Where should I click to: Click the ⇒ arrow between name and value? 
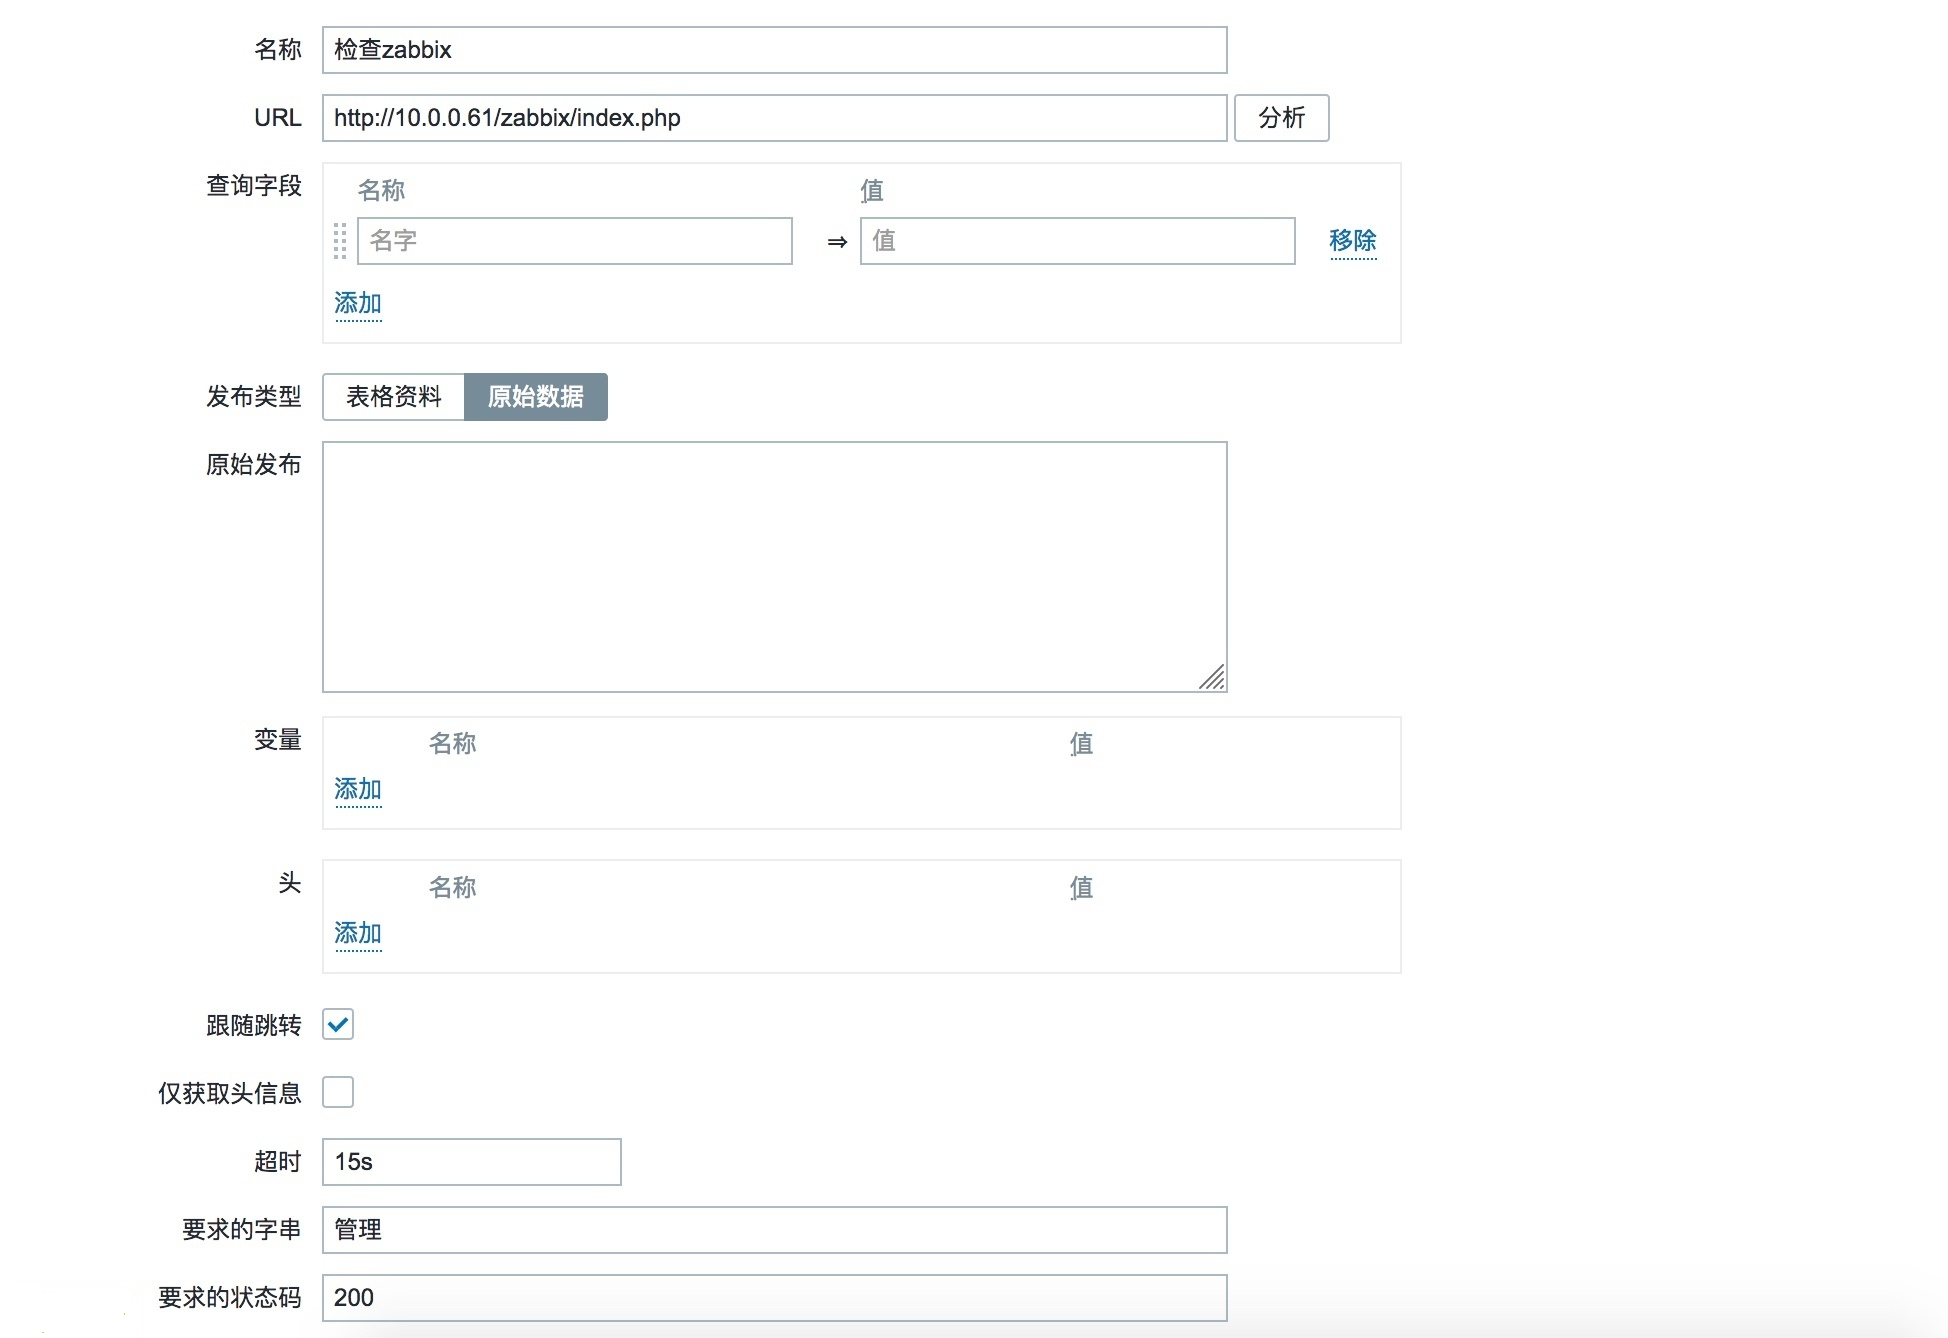tap(838, 242)
